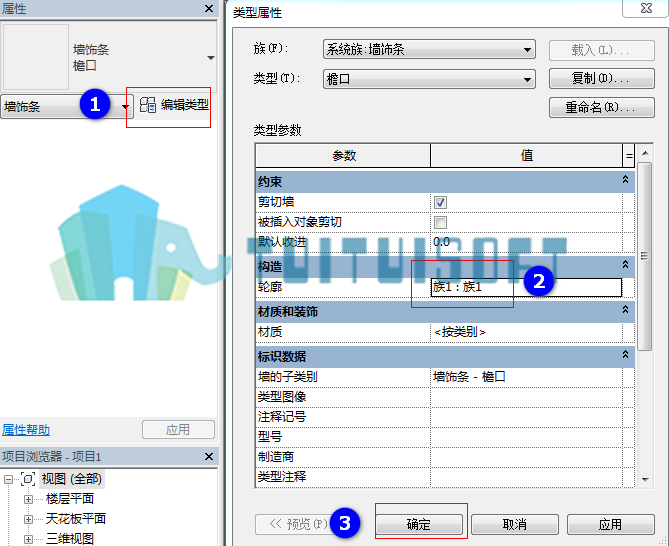Click the 取消 cancel button
Screen dimensions: 669x546
[515, 524]
